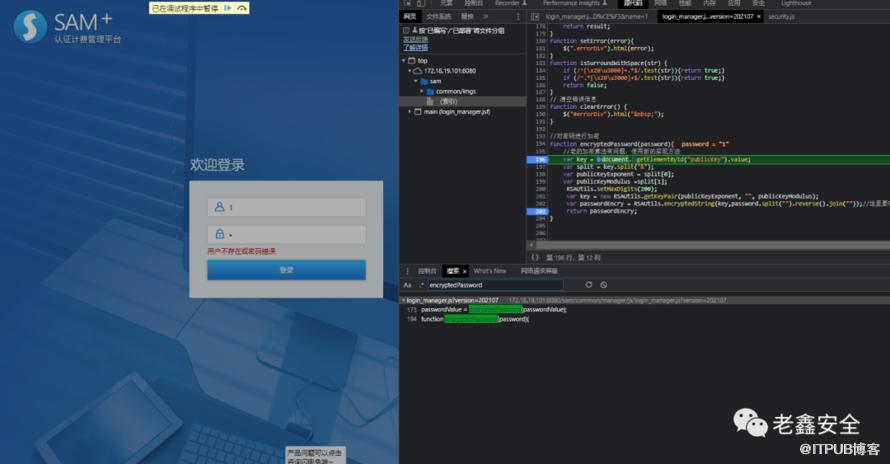Image resolution: width=890 pixels, height=464 pixels.
Task: Click the SAM+ logo icon
Action: (30, 27)
